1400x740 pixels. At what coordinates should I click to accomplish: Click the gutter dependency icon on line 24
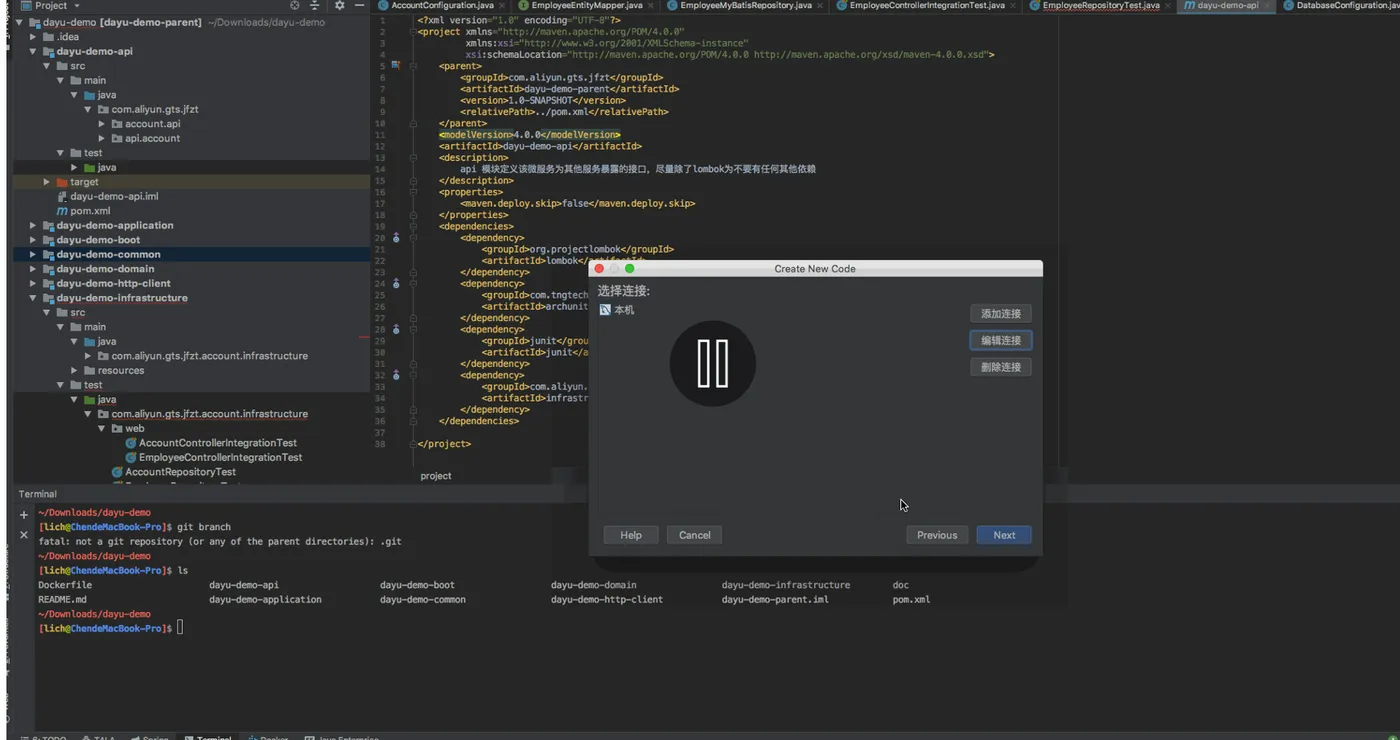396,284
